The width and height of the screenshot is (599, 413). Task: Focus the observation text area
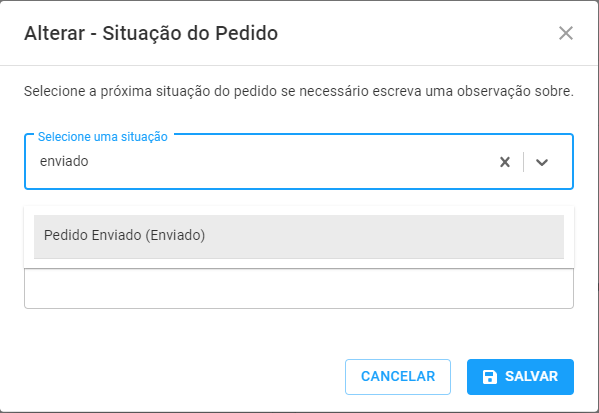[299, 288]
